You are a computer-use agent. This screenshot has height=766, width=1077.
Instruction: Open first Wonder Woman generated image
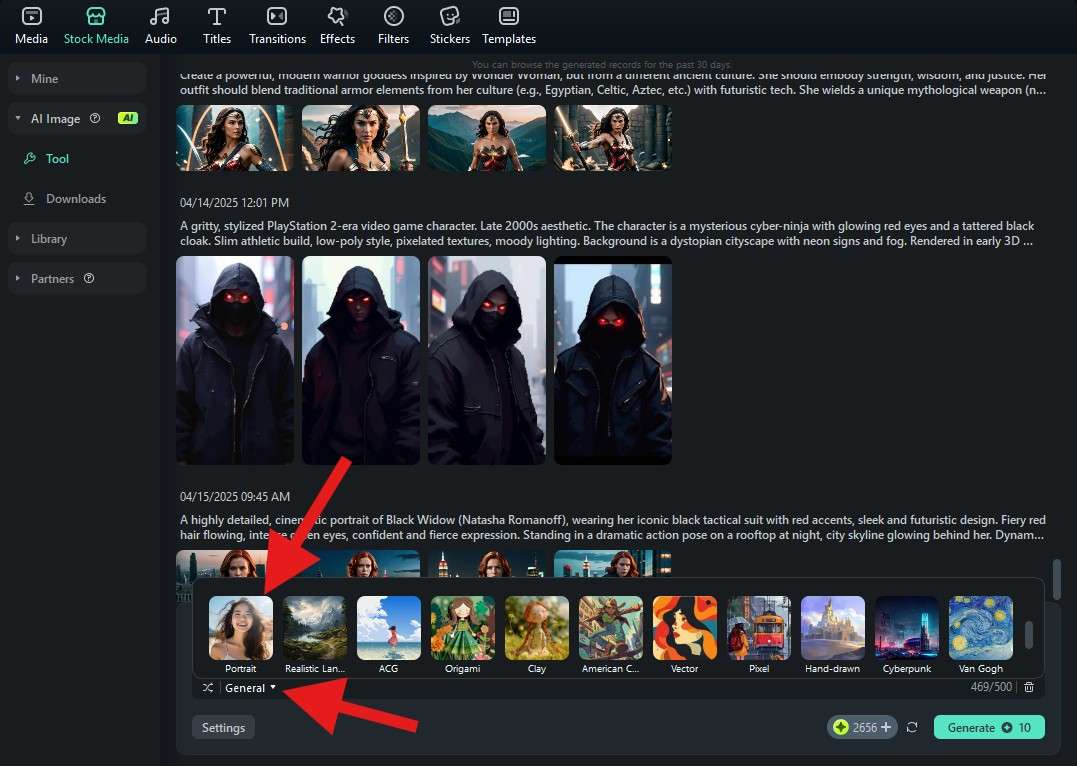[x=235, y=137]
